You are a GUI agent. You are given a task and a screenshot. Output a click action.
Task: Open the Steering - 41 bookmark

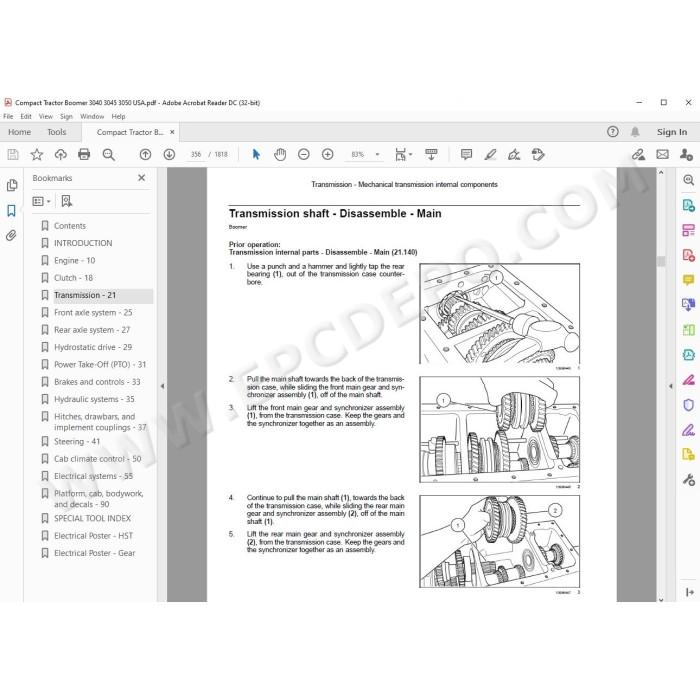(x=77, y=442)
